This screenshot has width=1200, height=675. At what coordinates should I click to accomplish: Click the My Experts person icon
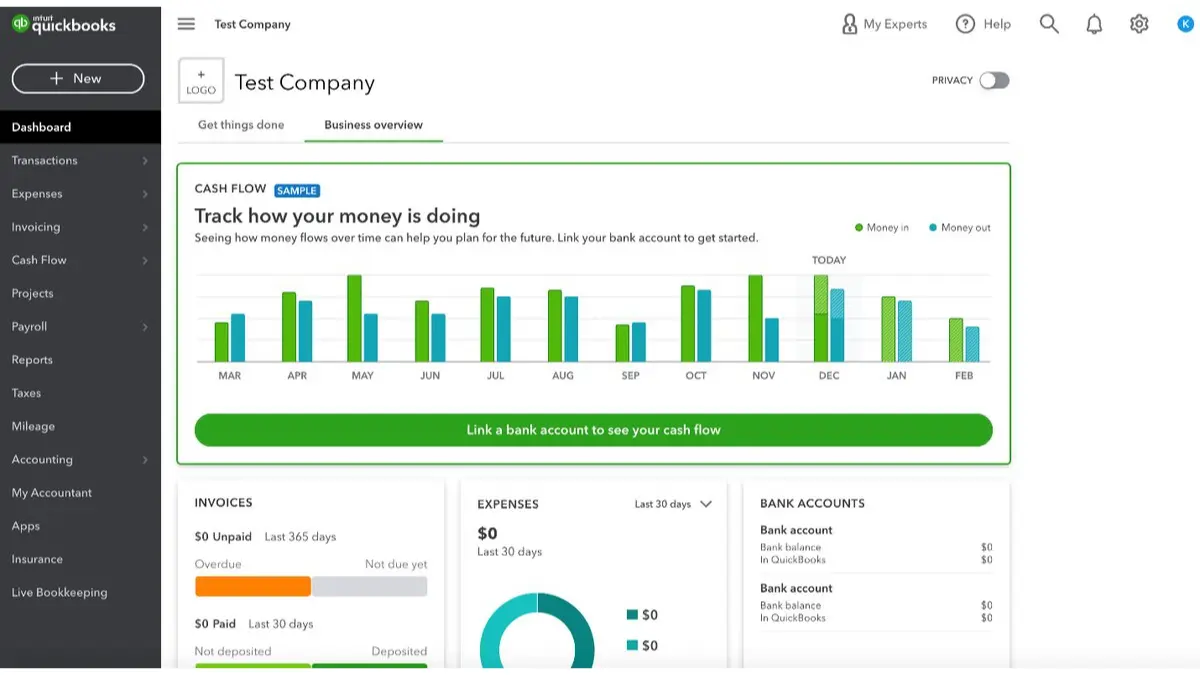(x=848, y=23)
